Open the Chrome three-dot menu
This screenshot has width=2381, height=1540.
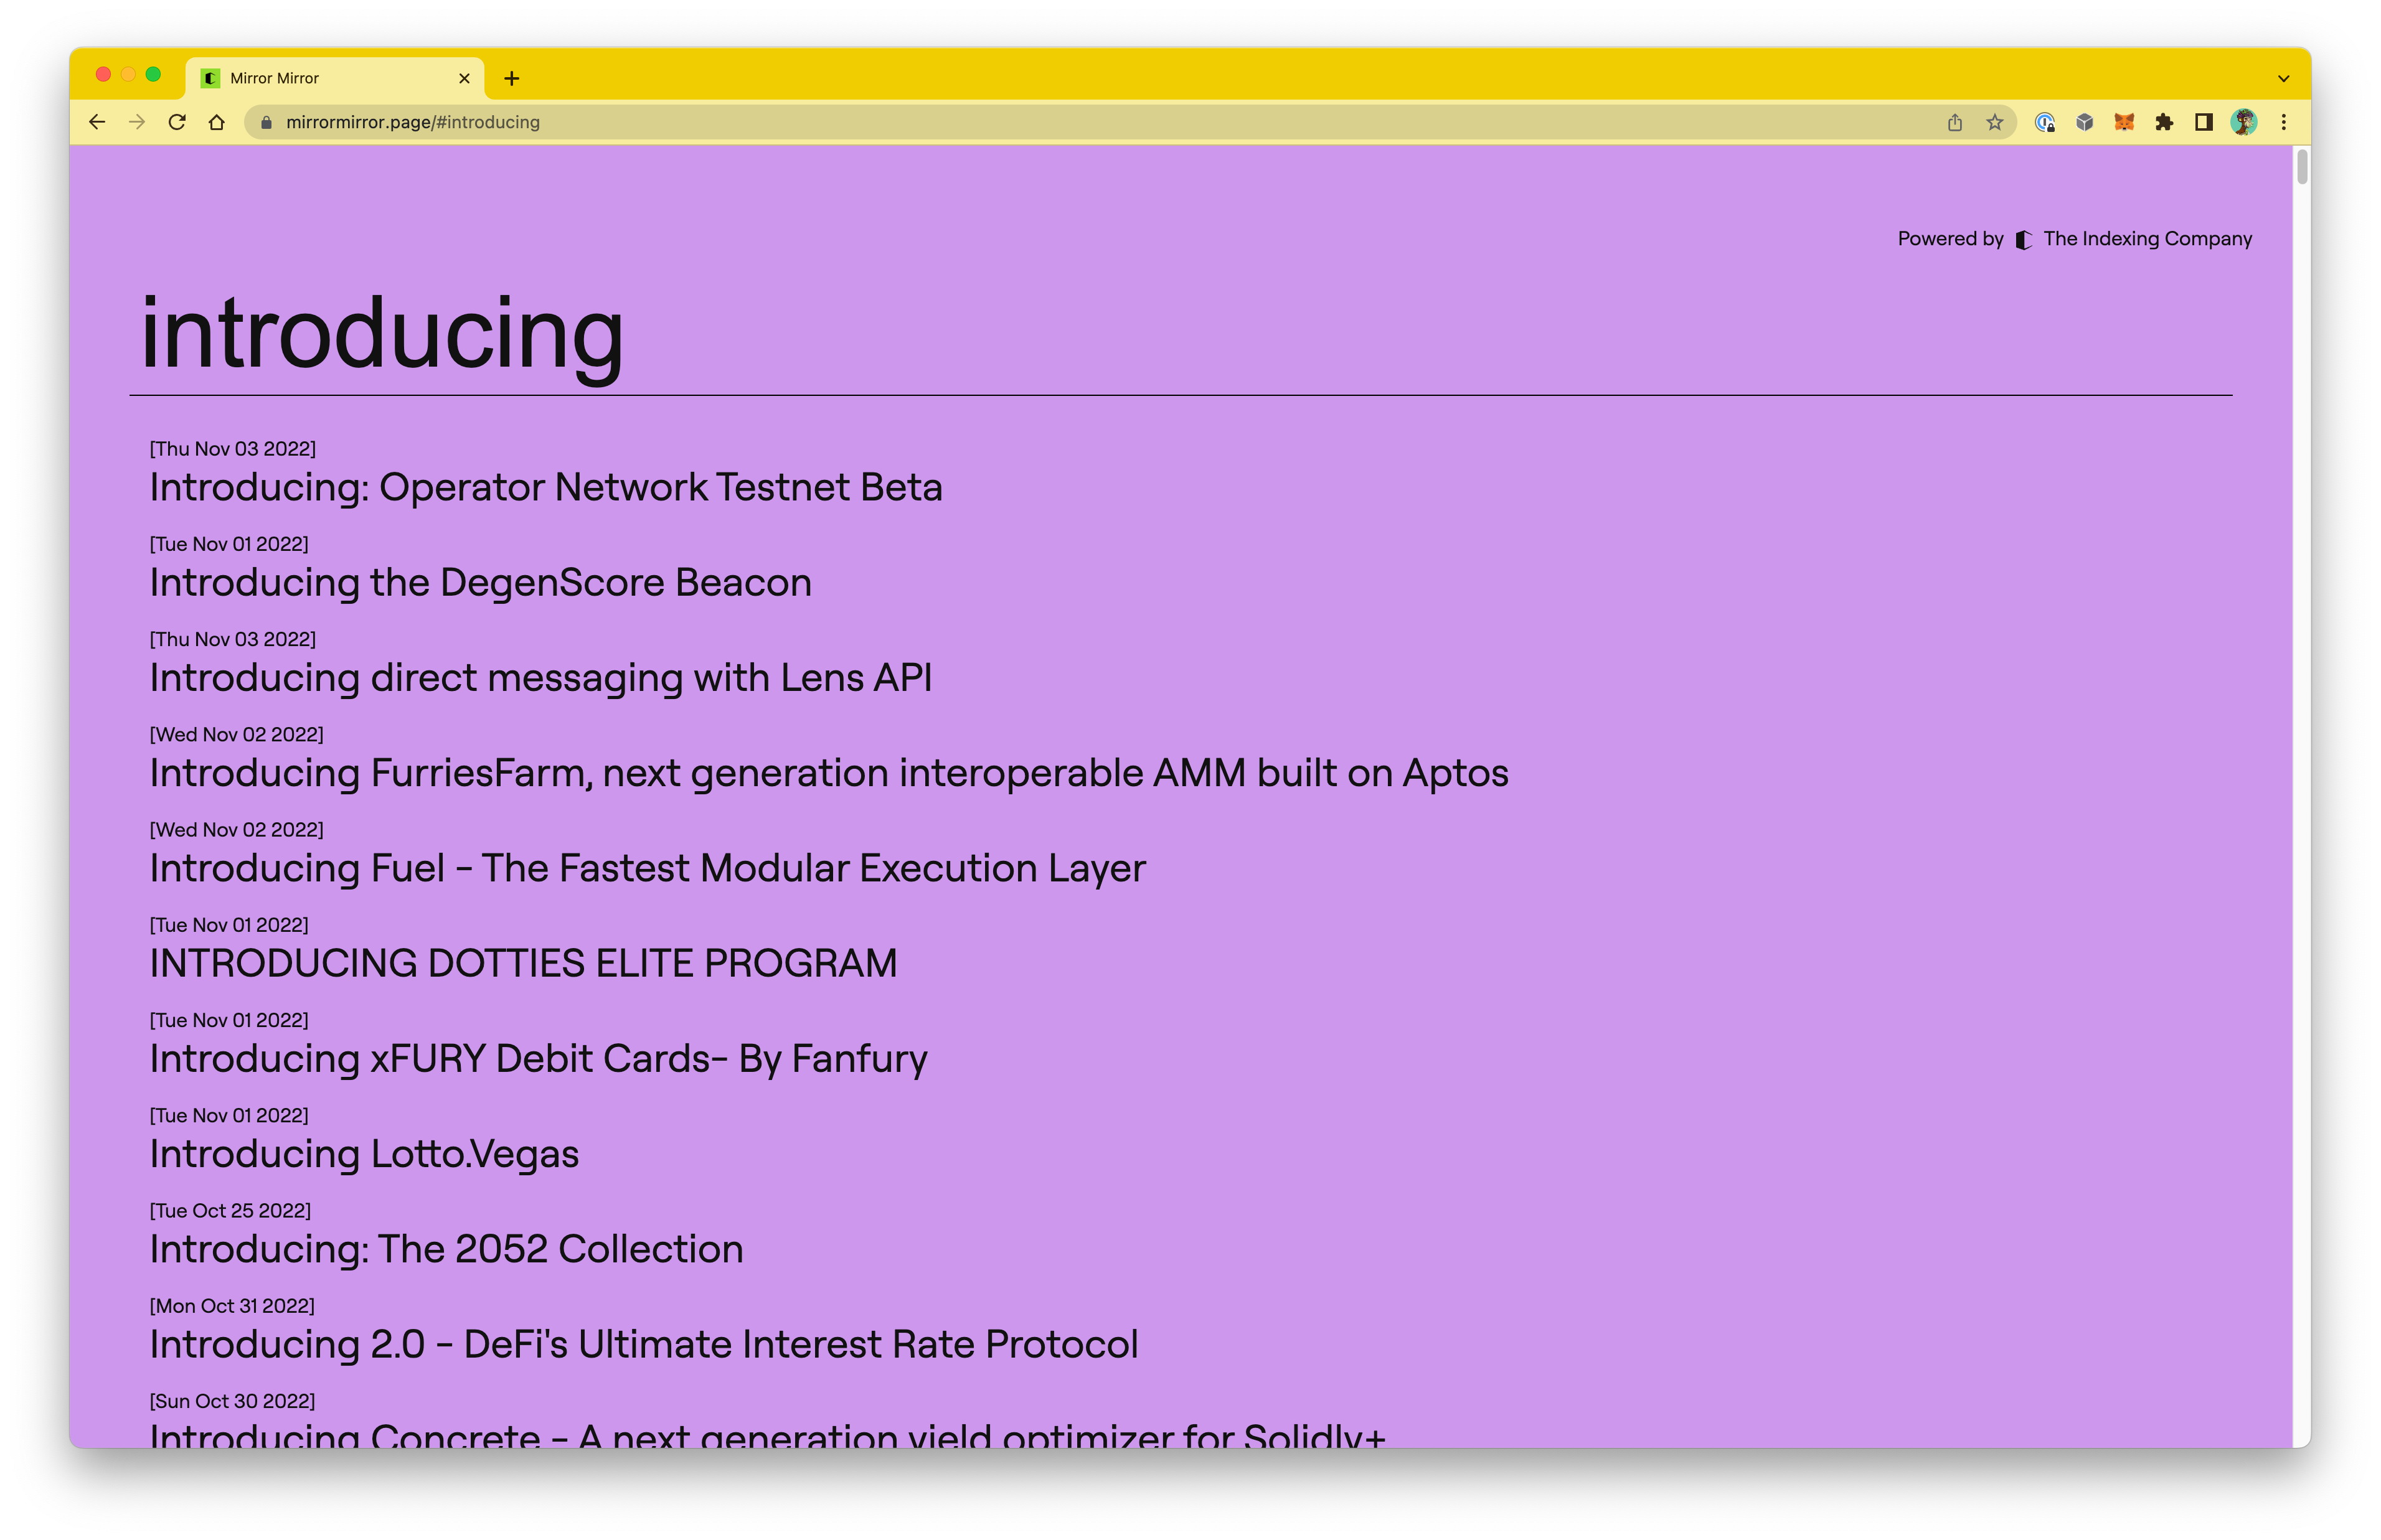pos(2283,122)
